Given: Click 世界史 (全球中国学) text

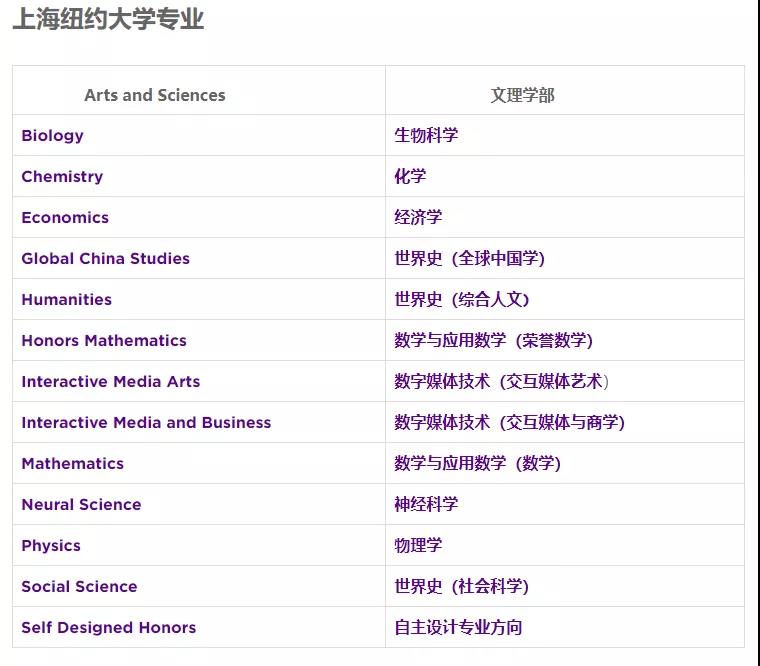Looking at the screenshot, I should [469, 258].
